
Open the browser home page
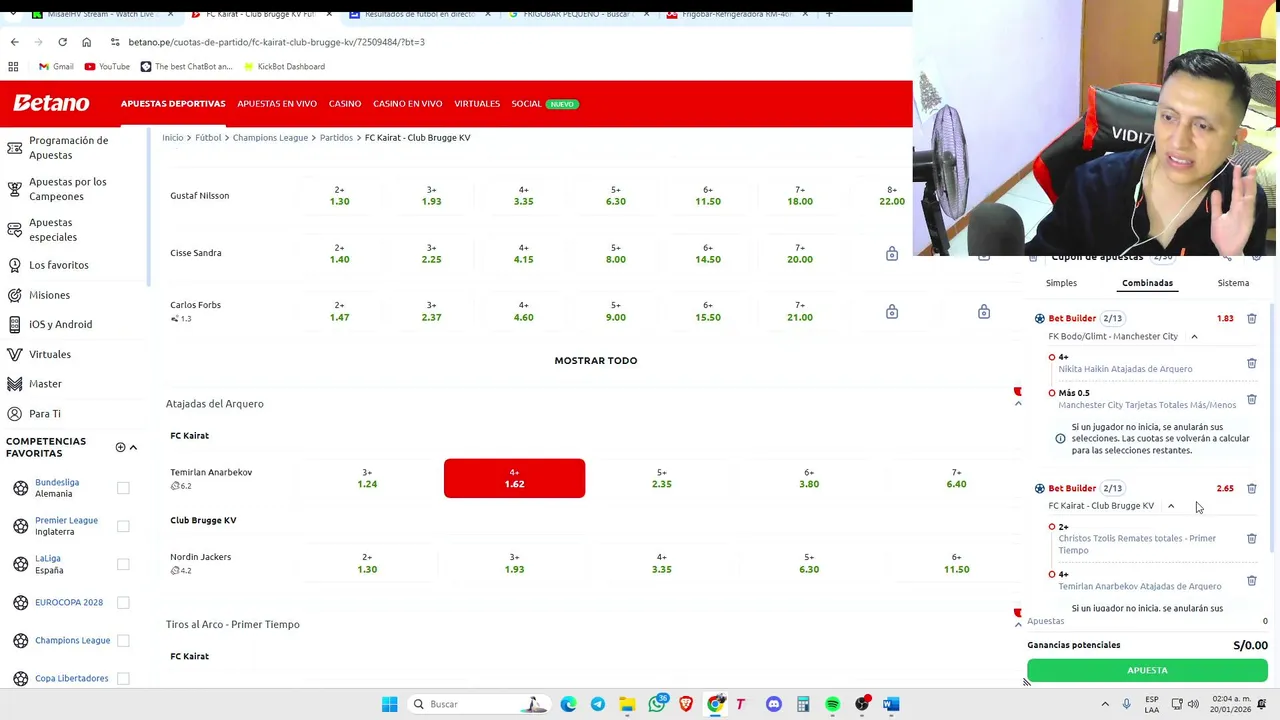coord(86,42)
